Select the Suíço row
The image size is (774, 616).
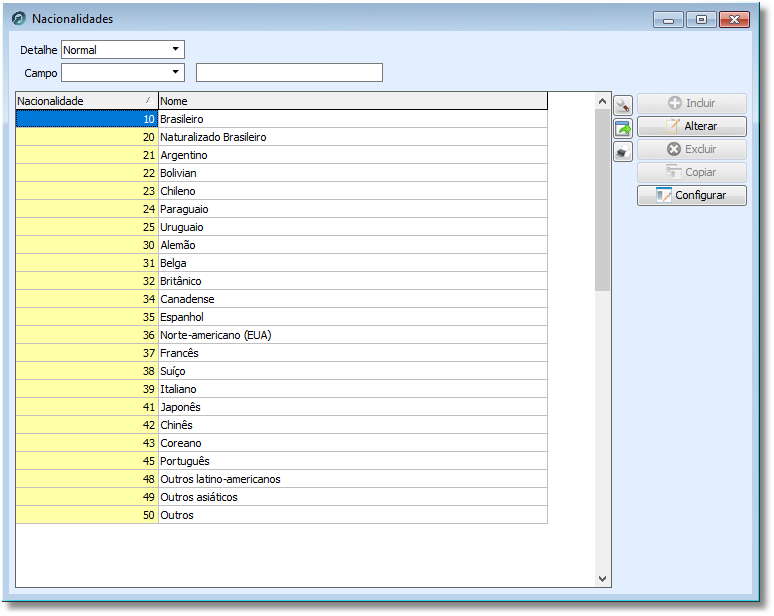(281, 371)
